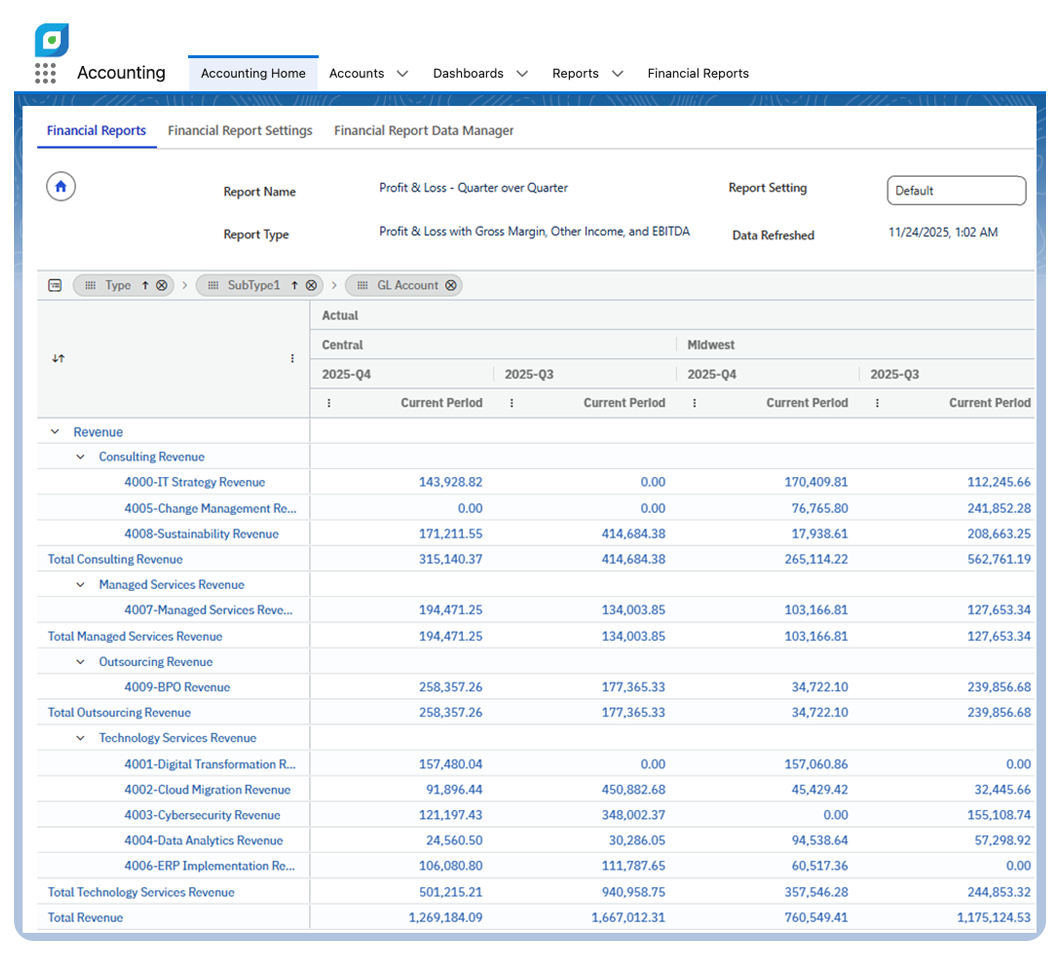This screenshot has width=1063, height=955.
Task: Click the App Launcher waffle icon
Action: point(45,73)
